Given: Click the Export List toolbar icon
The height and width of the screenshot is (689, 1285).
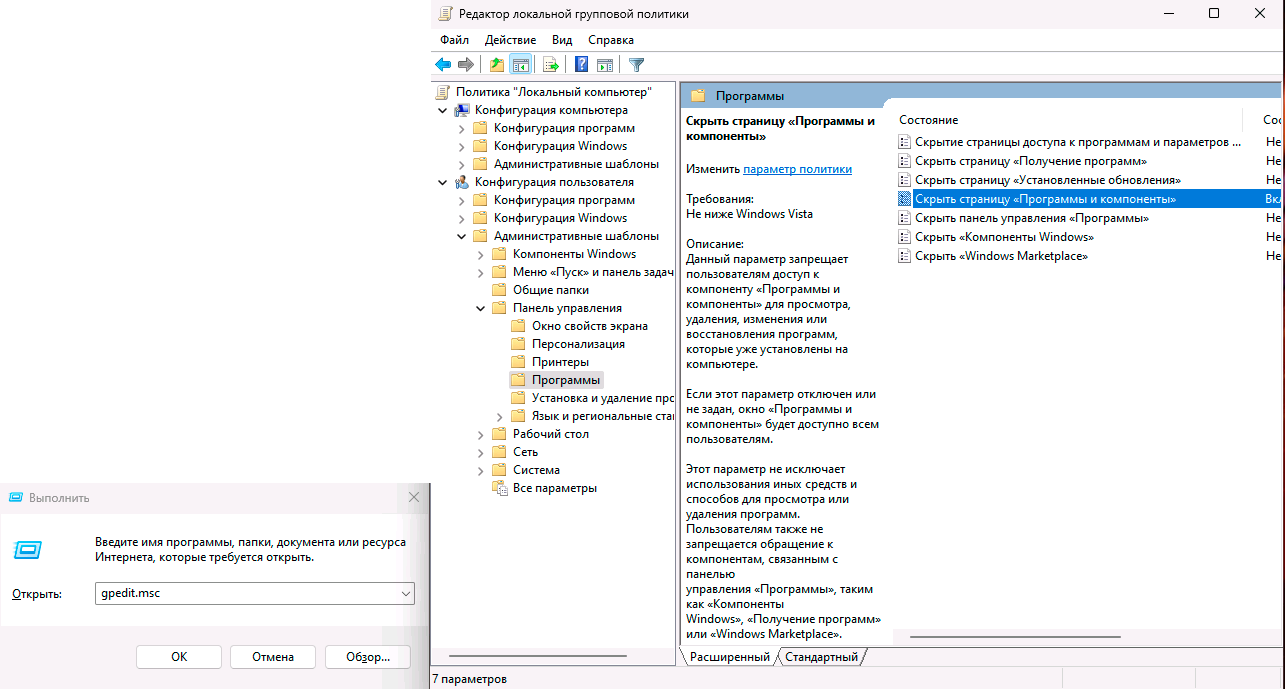Looking at the screenshot, I should click(550, 65).
